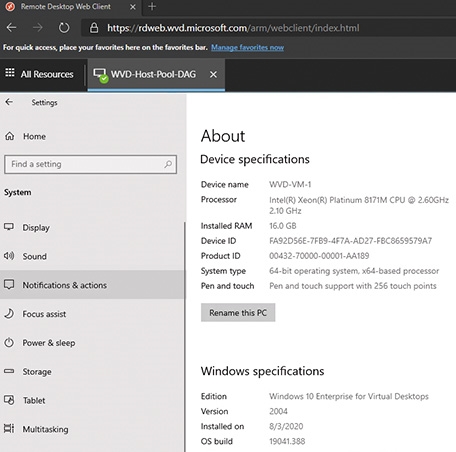Click the search magnifier icon
Screen dimensions: 456x452
[x=168, y=164]
